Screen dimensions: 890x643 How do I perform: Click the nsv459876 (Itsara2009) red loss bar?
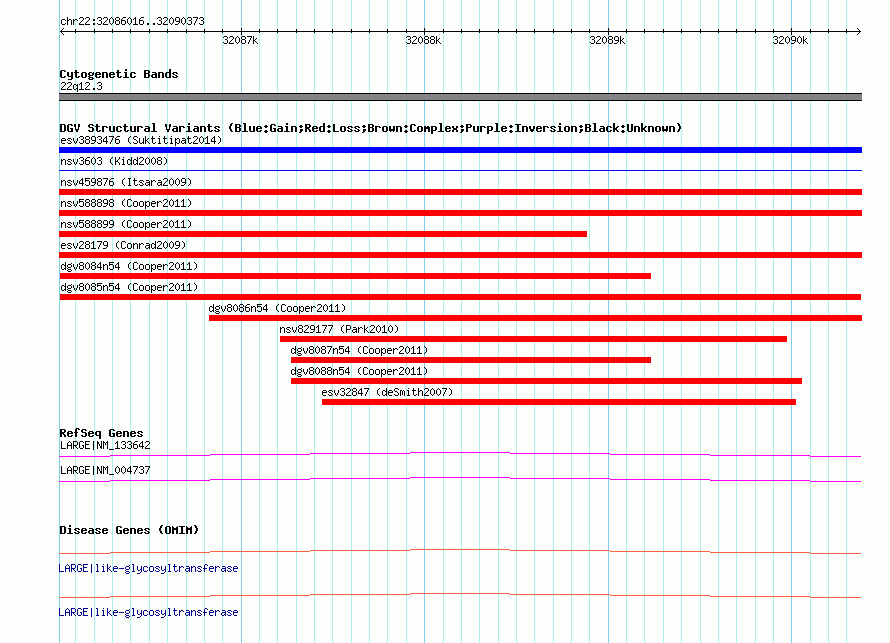460,192
